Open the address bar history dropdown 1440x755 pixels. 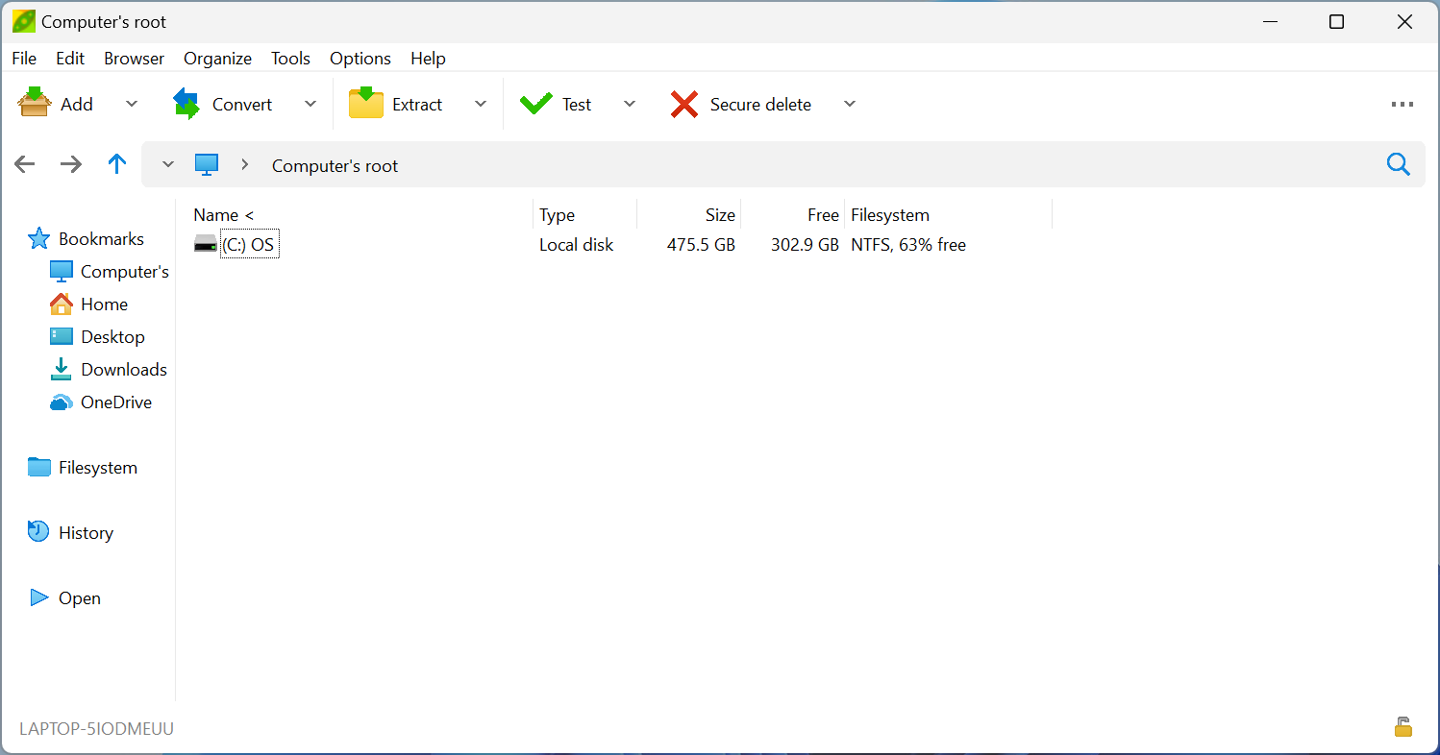[168, 165]
